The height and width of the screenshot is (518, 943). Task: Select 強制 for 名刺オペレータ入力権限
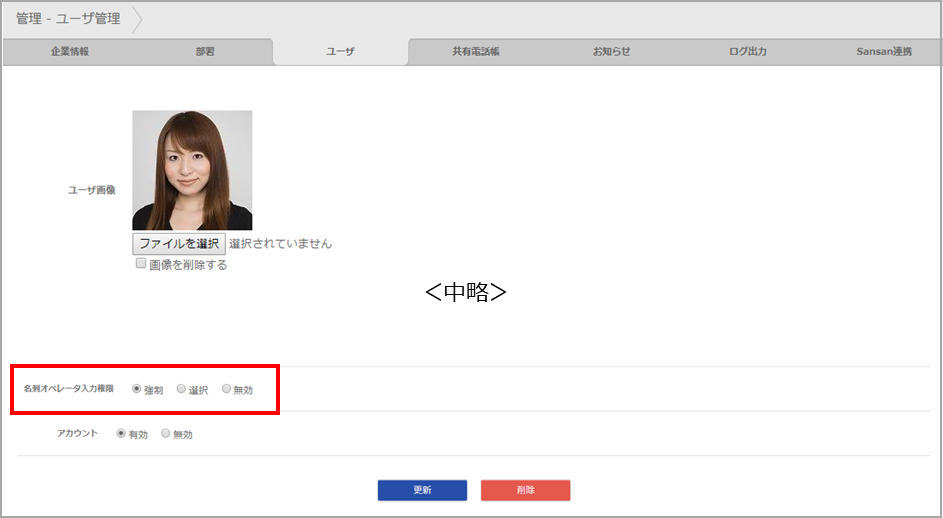(137, 389)
